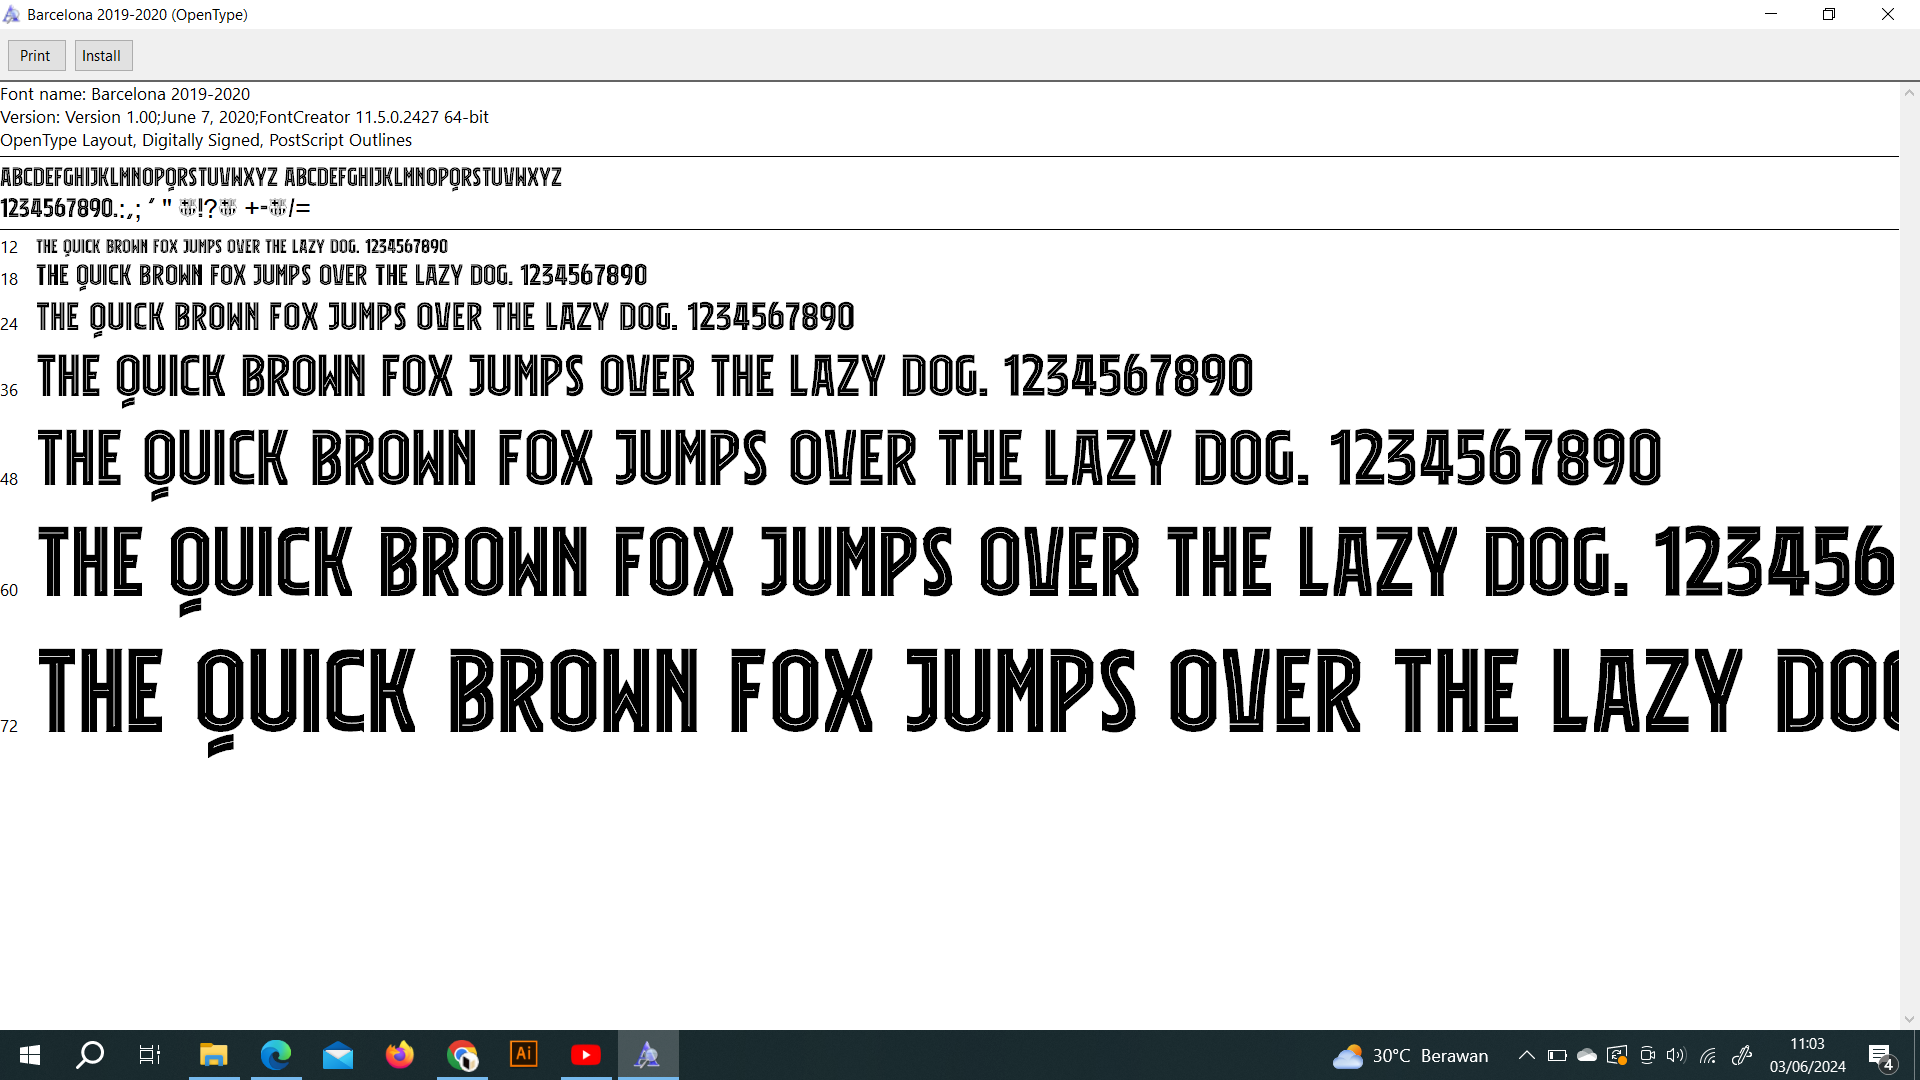
Task: Click the clock showing 11:03
Action: (1807, 1055)
